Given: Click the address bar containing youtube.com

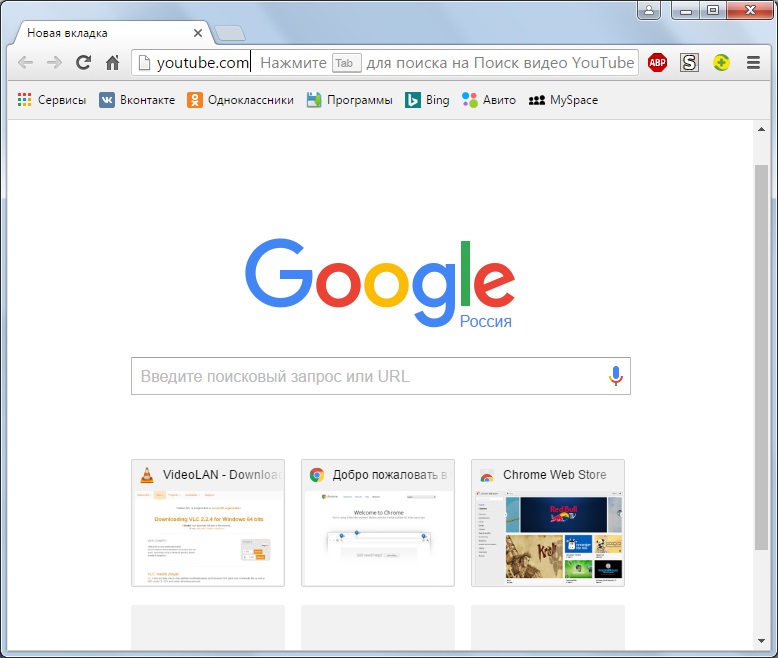Looking at the screenshot, I should 385,63.
